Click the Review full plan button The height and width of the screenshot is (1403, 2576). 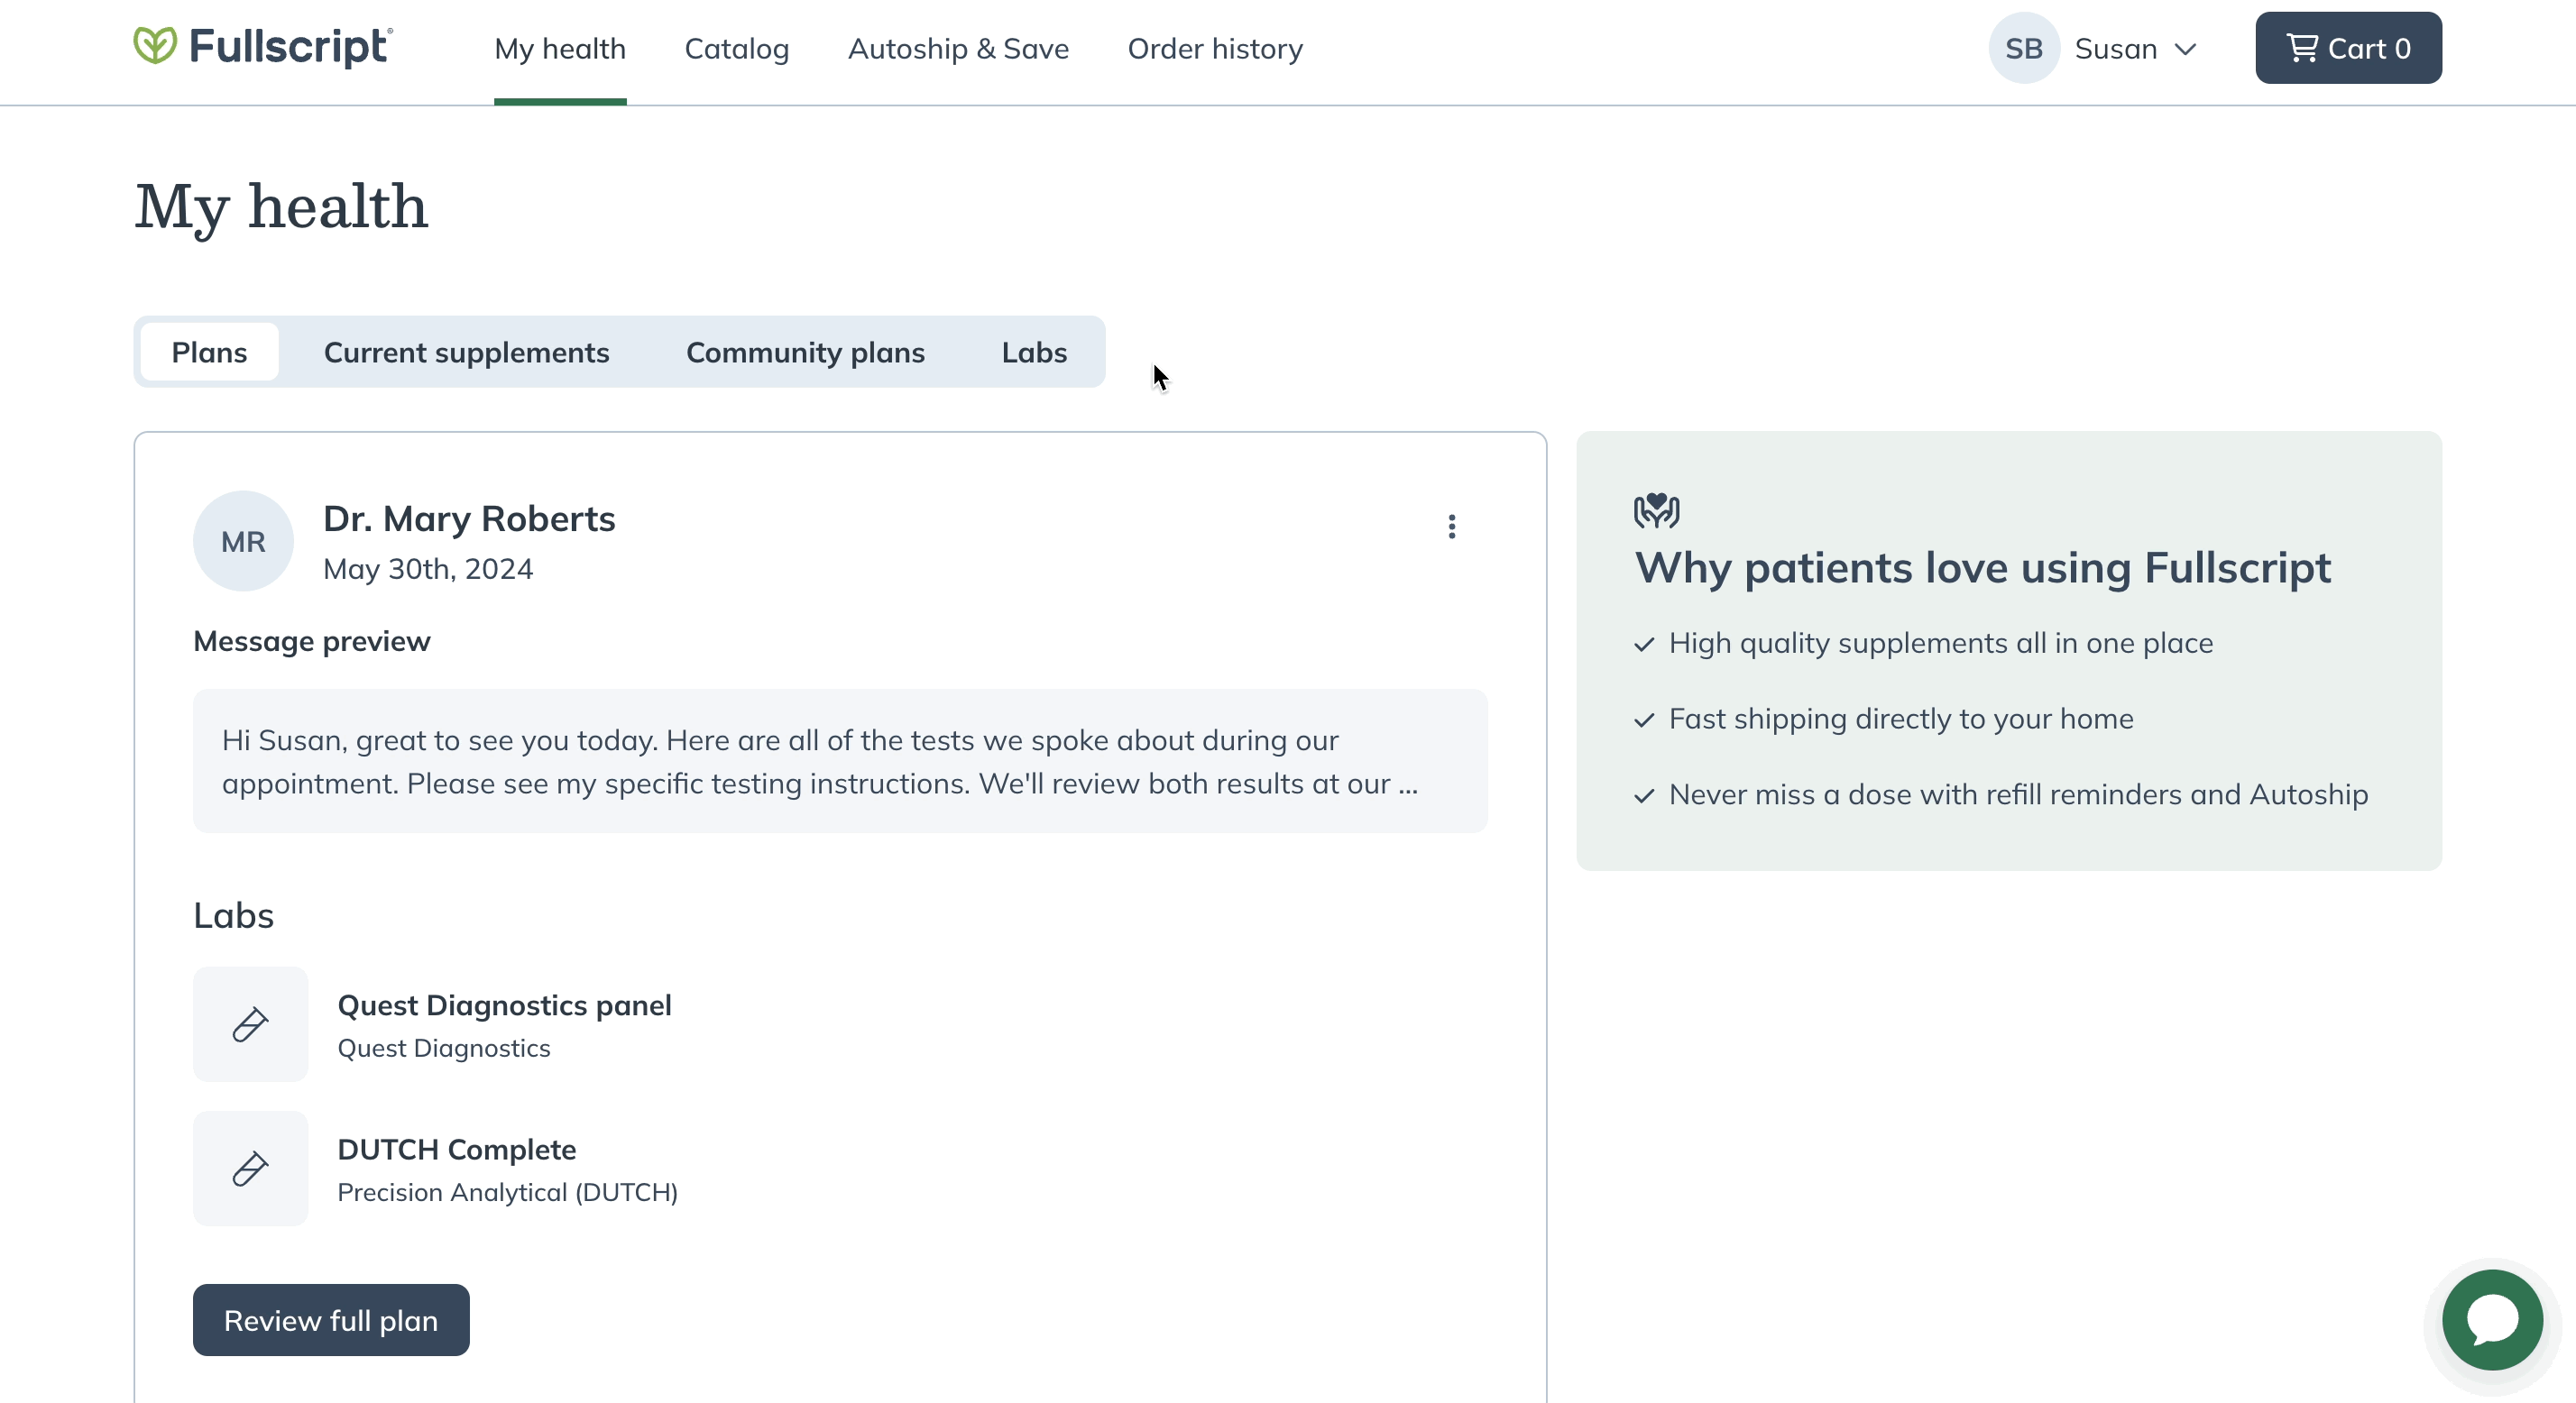pos(330,1320)
